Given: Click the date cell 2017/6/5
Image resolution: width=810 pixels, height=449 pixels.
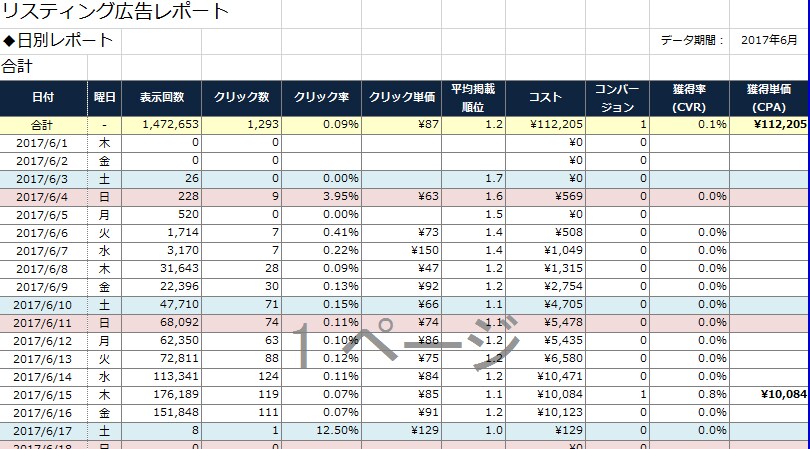Looking at the screenshot, I should 43,215.
